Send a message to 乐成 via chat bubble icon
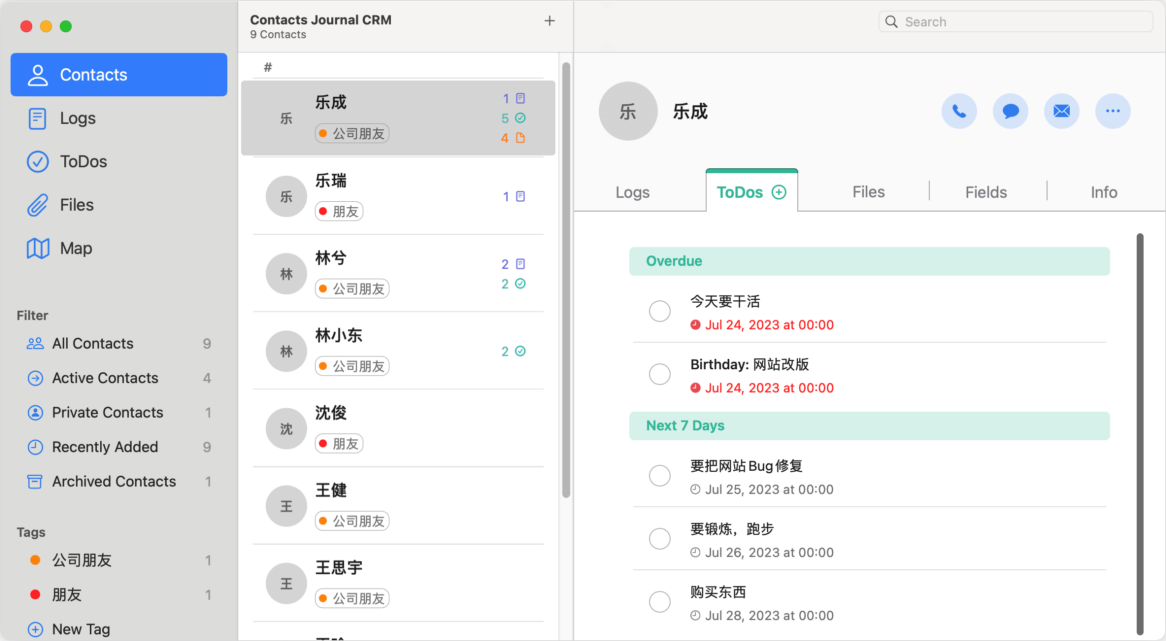This screenshot has height=641, width=1166. 1011,112
